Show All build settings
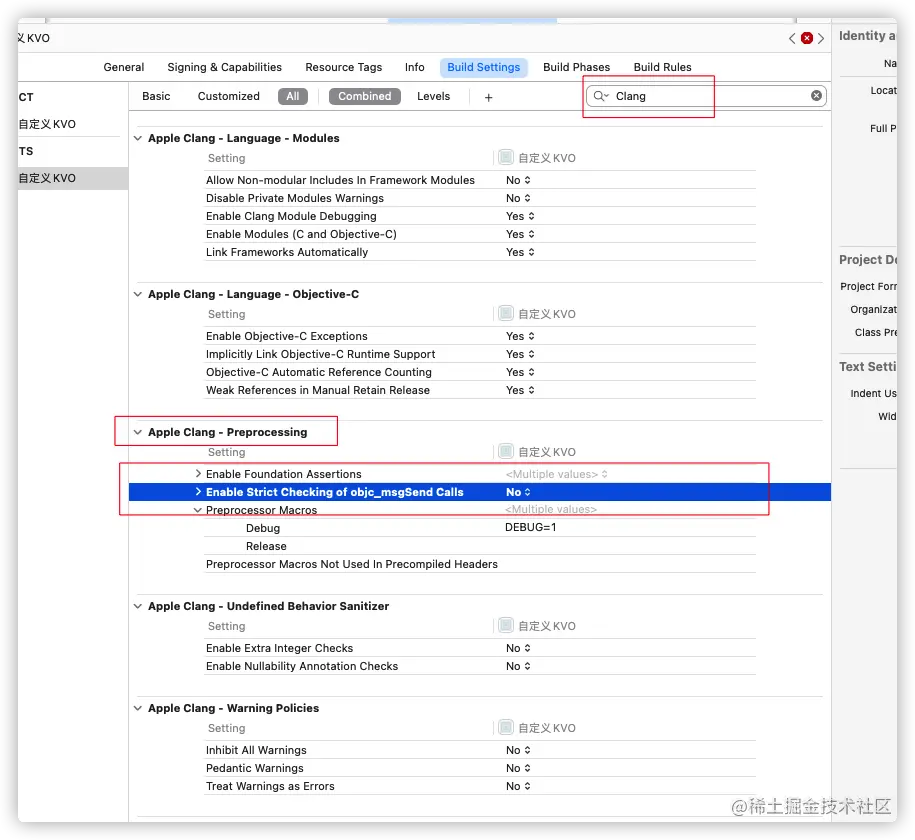This screenshot has height=840, width=915. coord(293,96)
